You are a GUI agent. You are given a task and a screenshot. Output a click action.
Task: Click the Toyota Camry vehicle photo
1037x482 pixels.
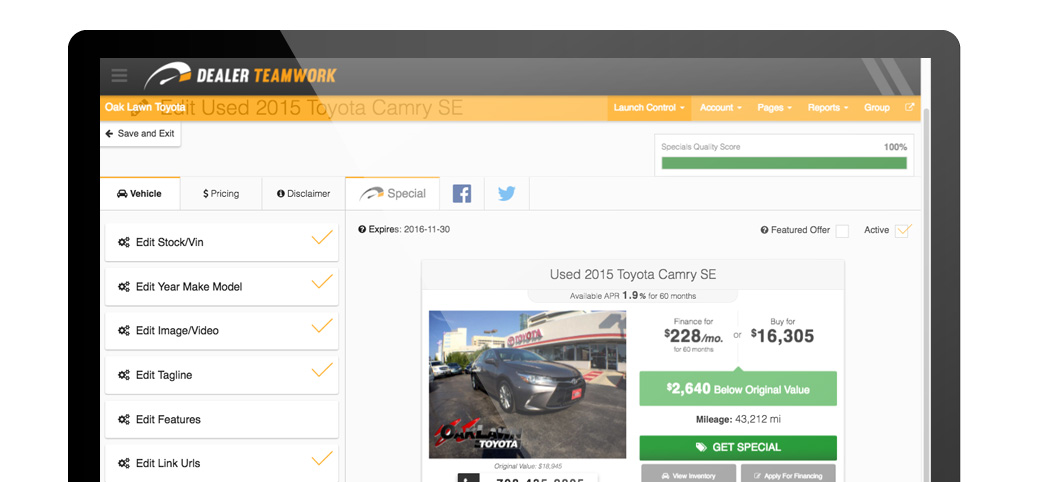527,385
